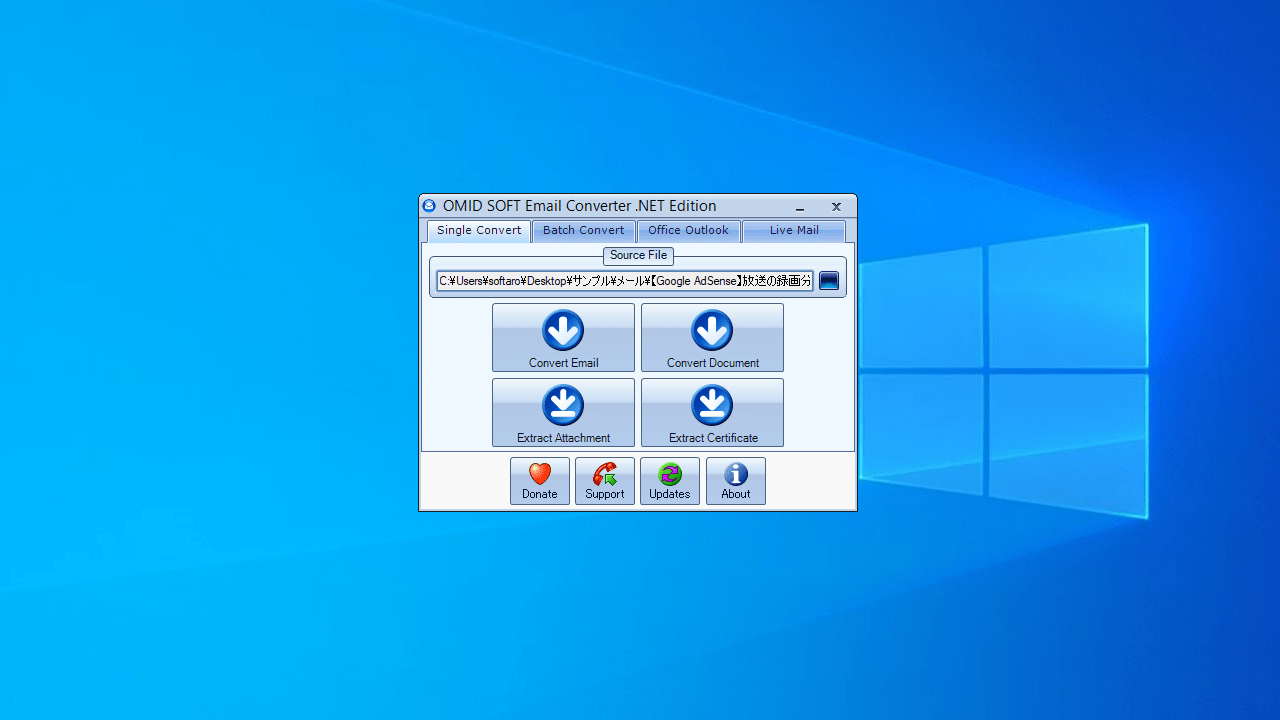Click the Source File path field
This screenshot has width=1280, height=720.
(625, 281)
